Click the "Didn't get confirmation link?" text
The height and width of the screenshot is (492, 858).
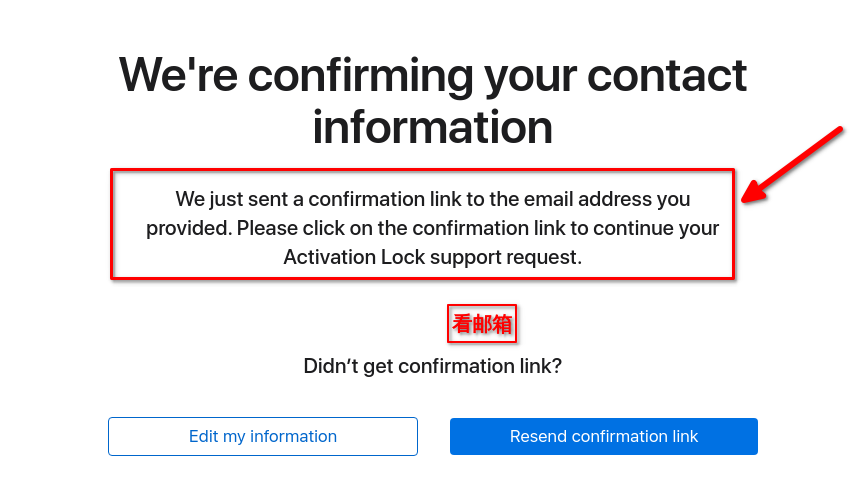432,366
